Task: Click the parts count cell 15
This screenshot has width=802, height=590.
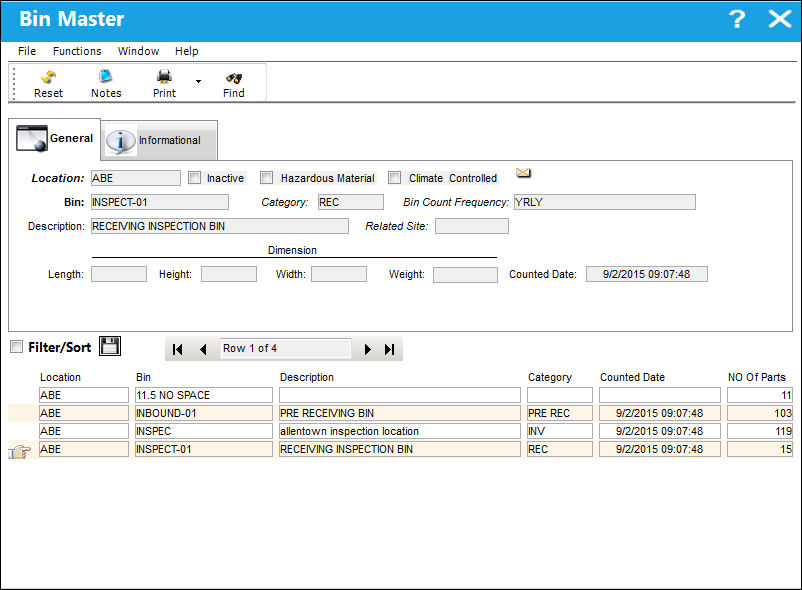Action: click(760, 449)
